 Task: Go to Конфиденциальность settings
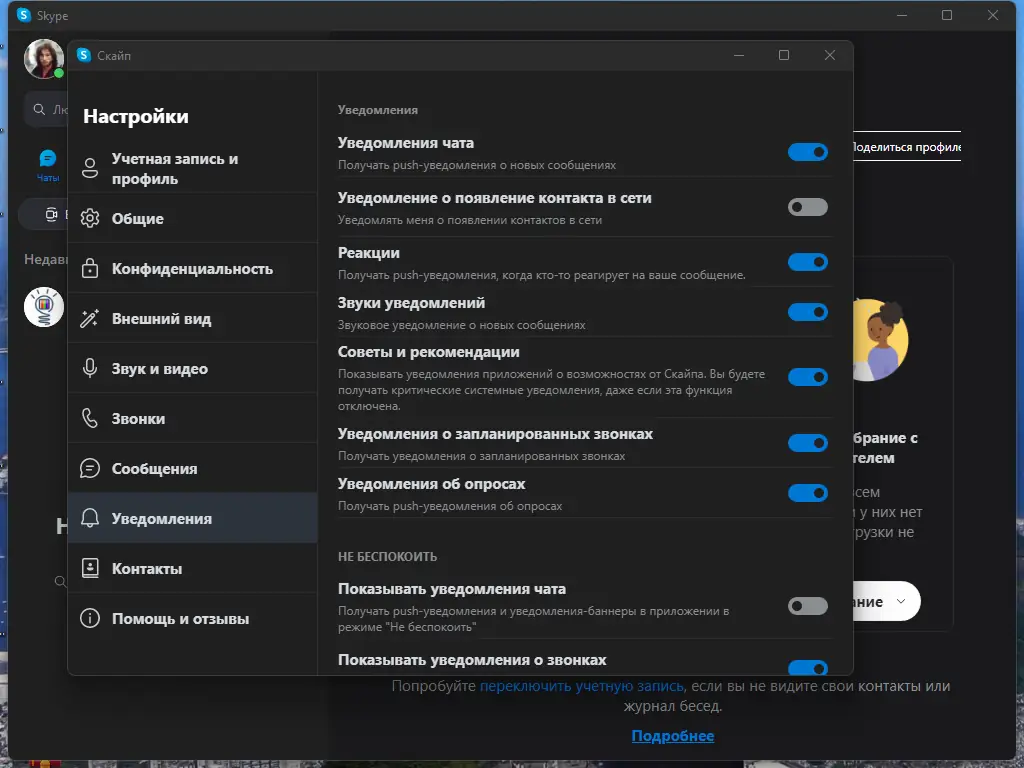pos(193,268)
